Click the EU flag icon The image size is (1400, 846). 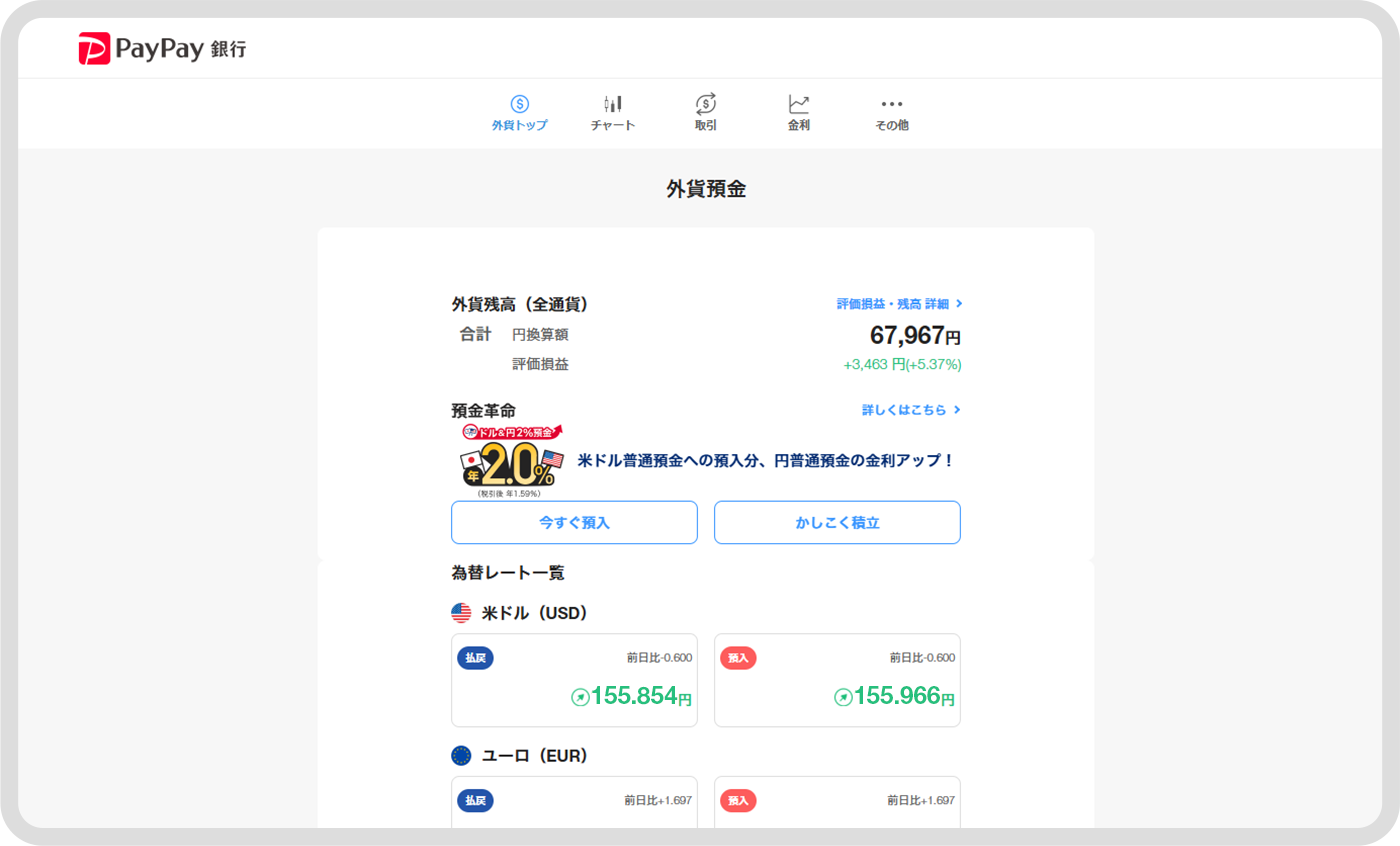point(461,756)
